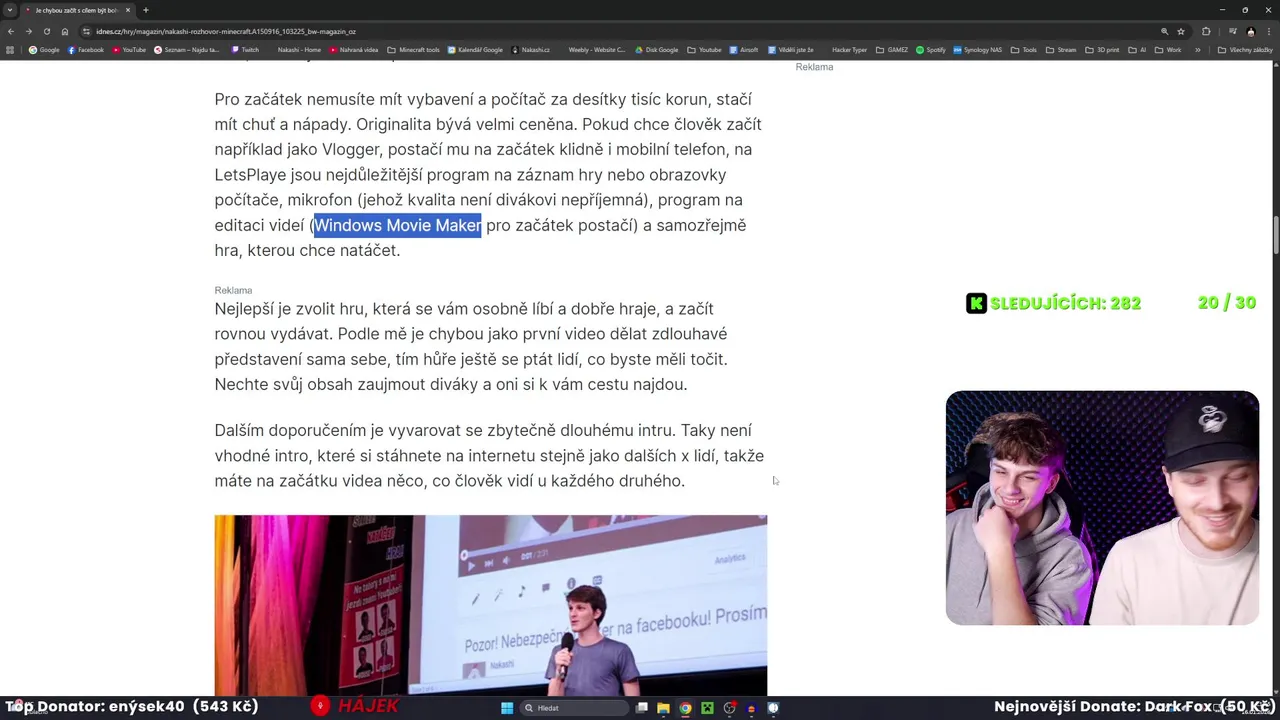
Task: Click the zoom magnifier icon in address bar
Action: pos(1164,31)
